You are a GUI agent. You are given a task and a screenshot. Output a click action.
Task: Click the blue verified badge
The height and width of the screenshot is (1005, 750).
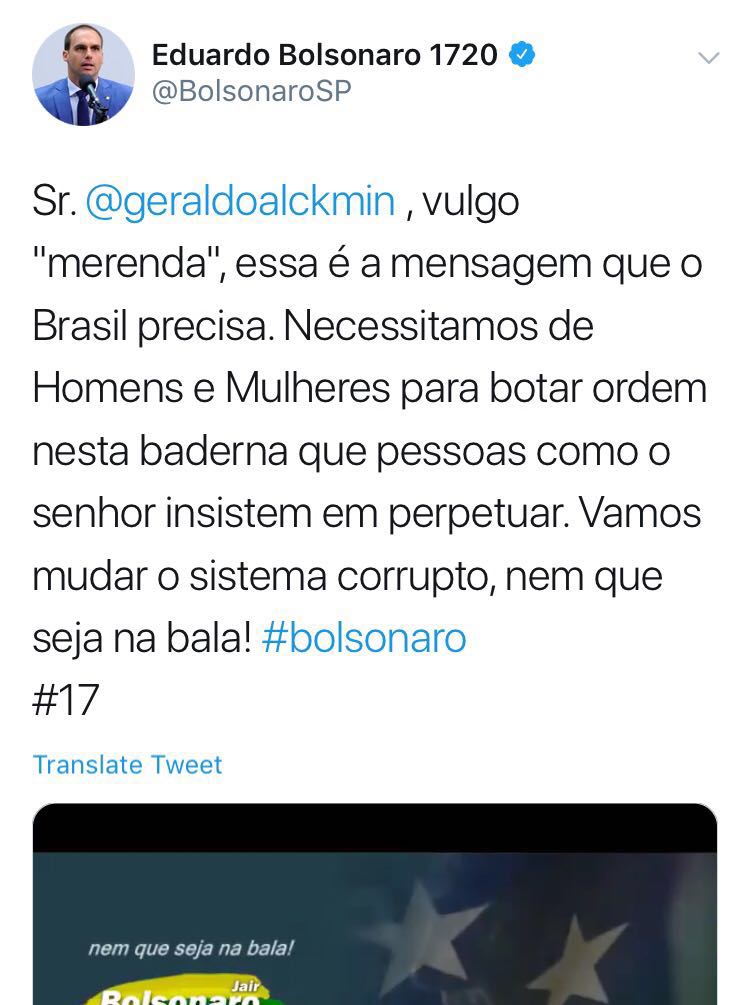pyautogui.click(x=522, y=55)
